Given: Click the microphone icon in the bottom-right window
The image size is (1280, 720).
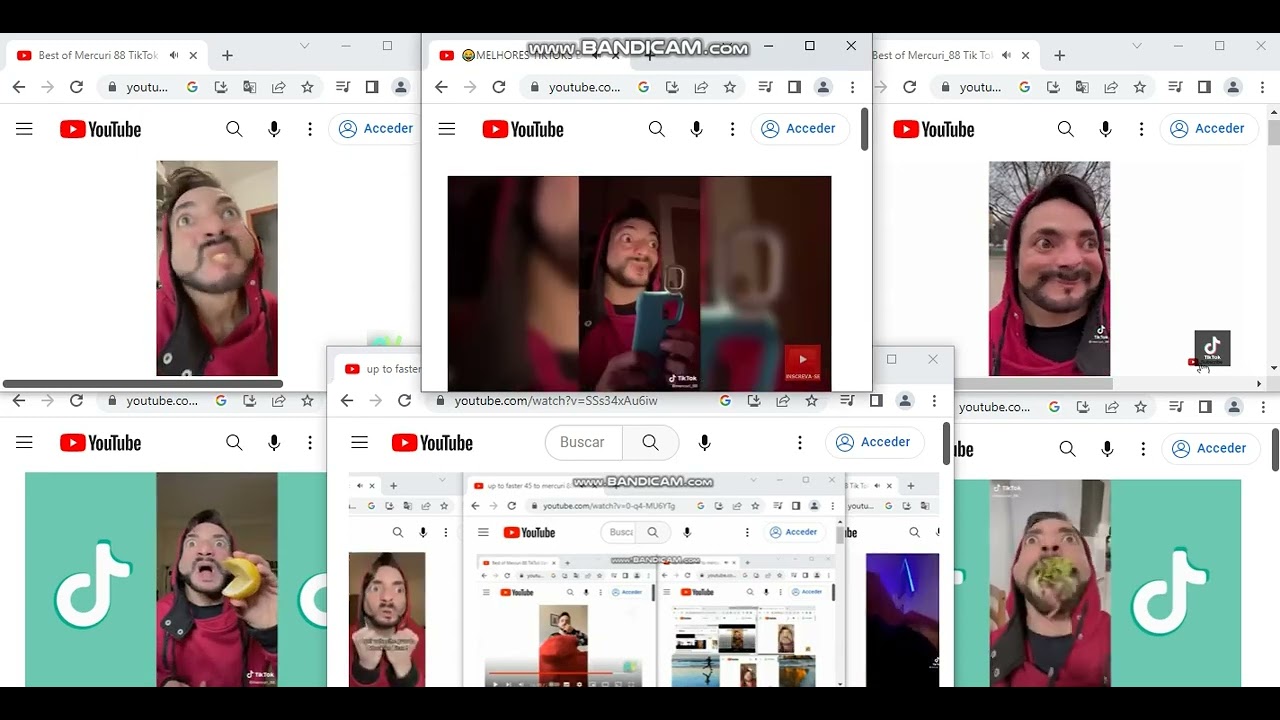Looking at the screenshot, I should point(1107,449).
